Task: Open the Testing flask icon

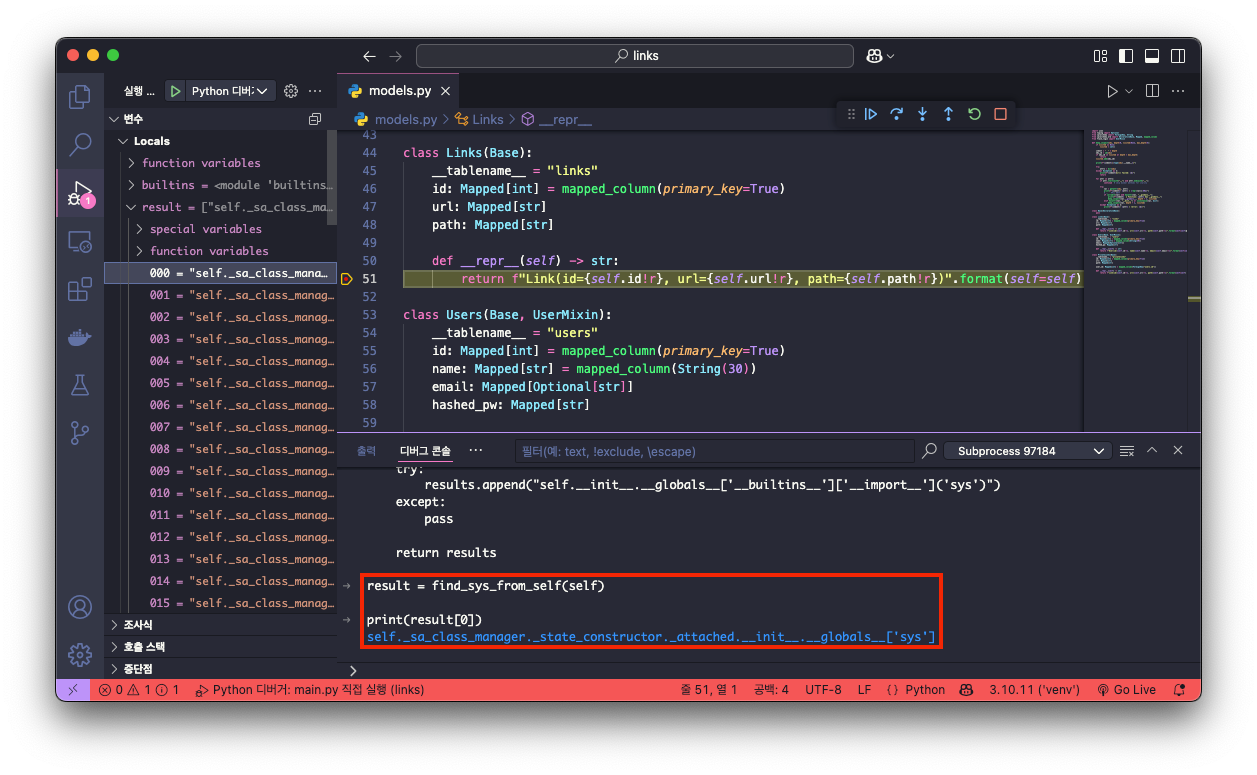Action: pos(80,385)
